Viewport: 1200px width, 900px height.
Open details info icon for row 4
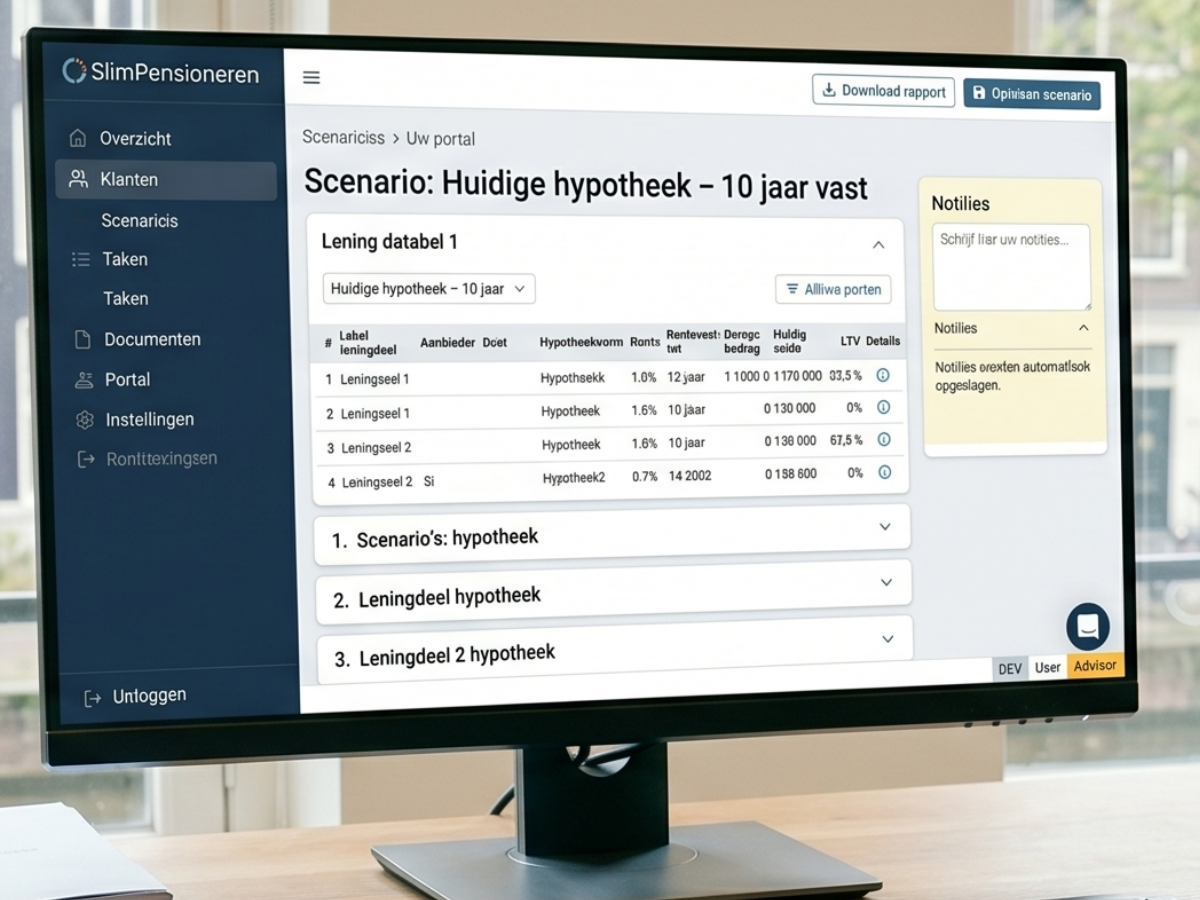pyautogui.click(x=884, y=472)
